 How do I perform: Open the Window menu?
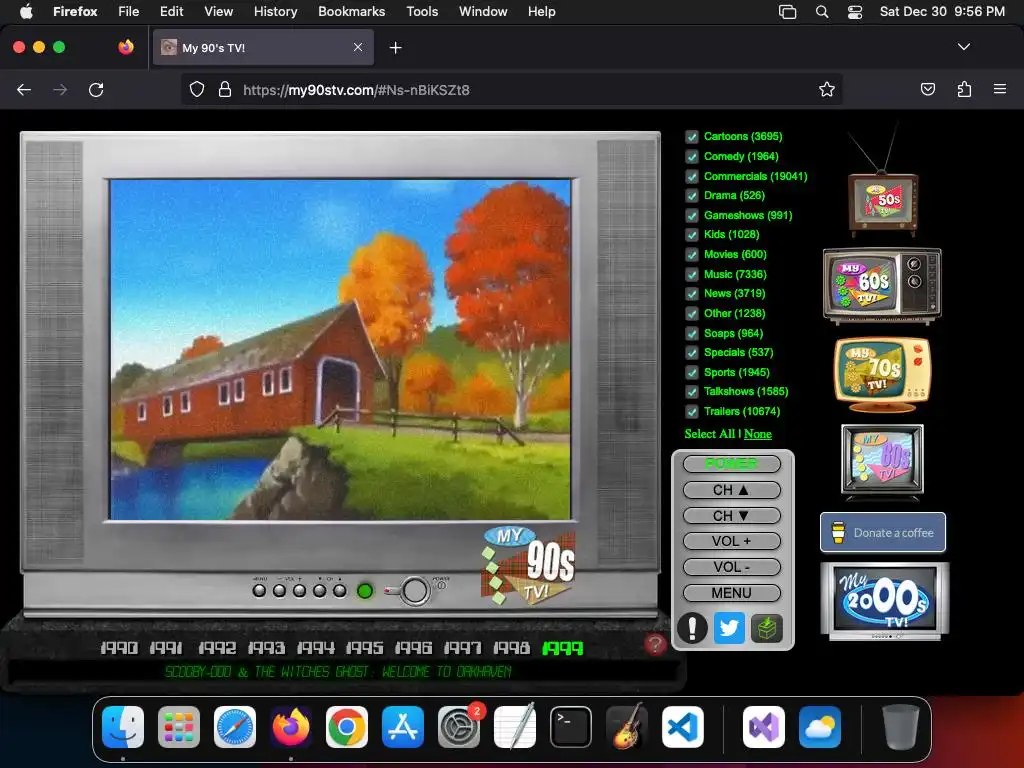(483, 11)
